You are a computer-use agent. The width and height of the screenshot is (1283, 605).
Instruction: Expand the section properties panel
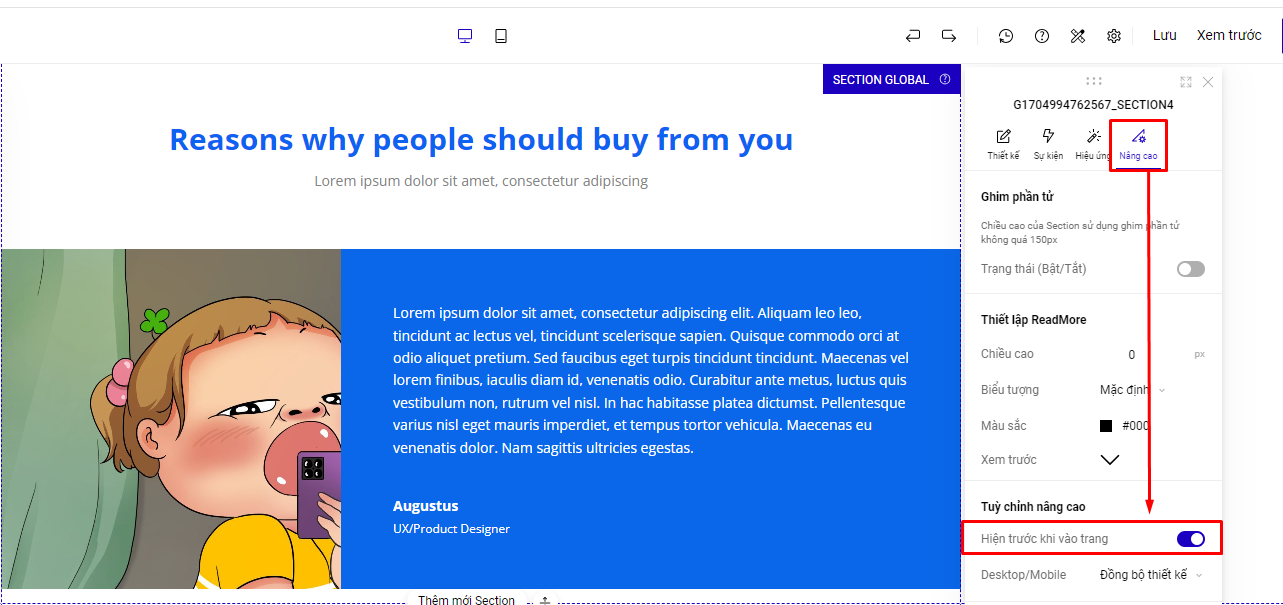tap(1186, 82)
